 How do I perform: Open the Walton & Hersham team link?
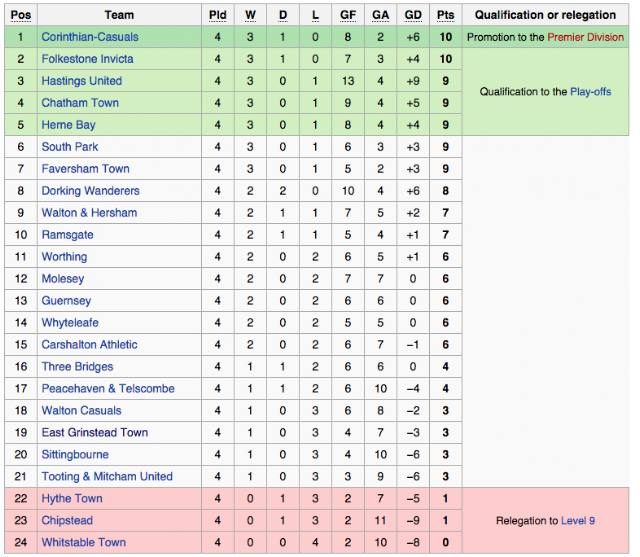89,213
